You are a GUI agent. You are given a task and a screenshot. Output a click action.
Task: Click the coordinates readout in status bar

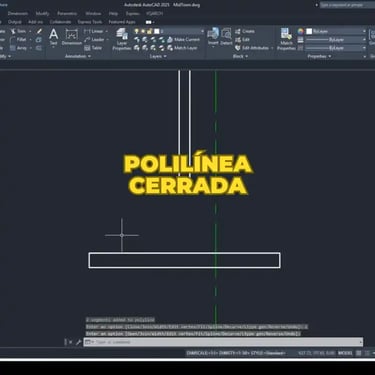pyautogui.click(x=316, y=353)
